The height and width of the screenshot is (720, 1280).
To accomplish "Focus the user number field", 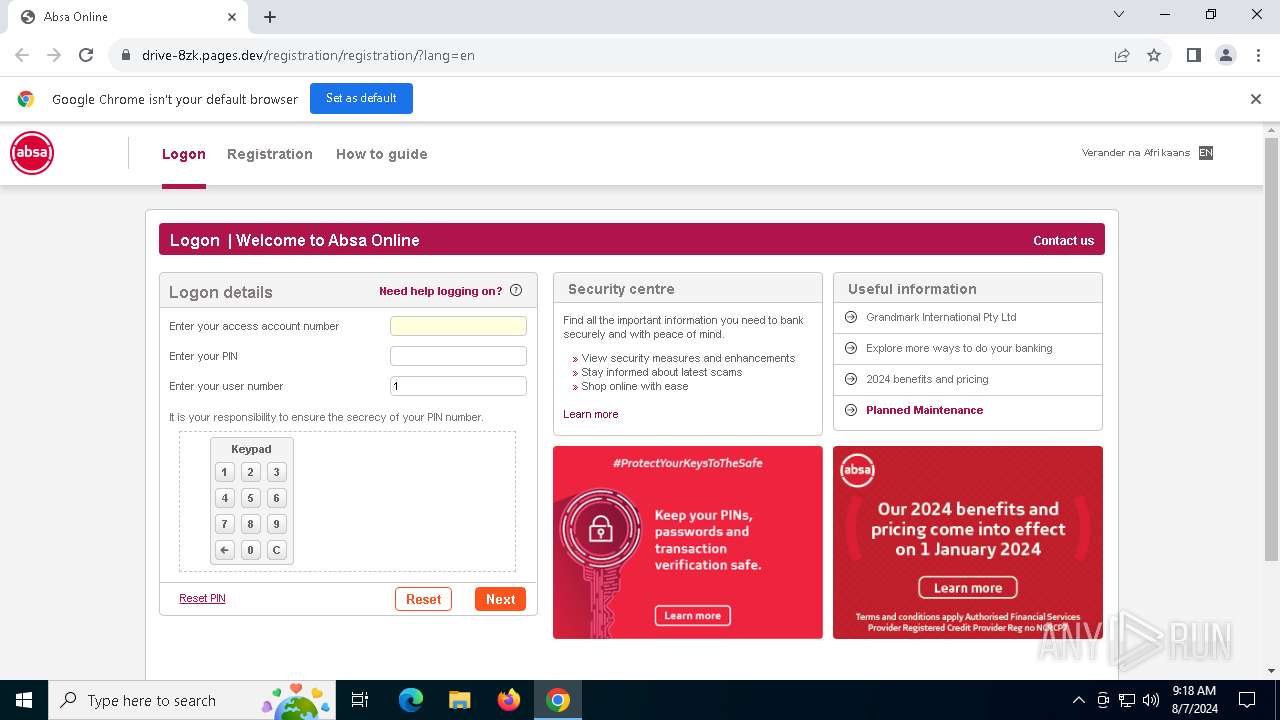I will tap(458, 386).
